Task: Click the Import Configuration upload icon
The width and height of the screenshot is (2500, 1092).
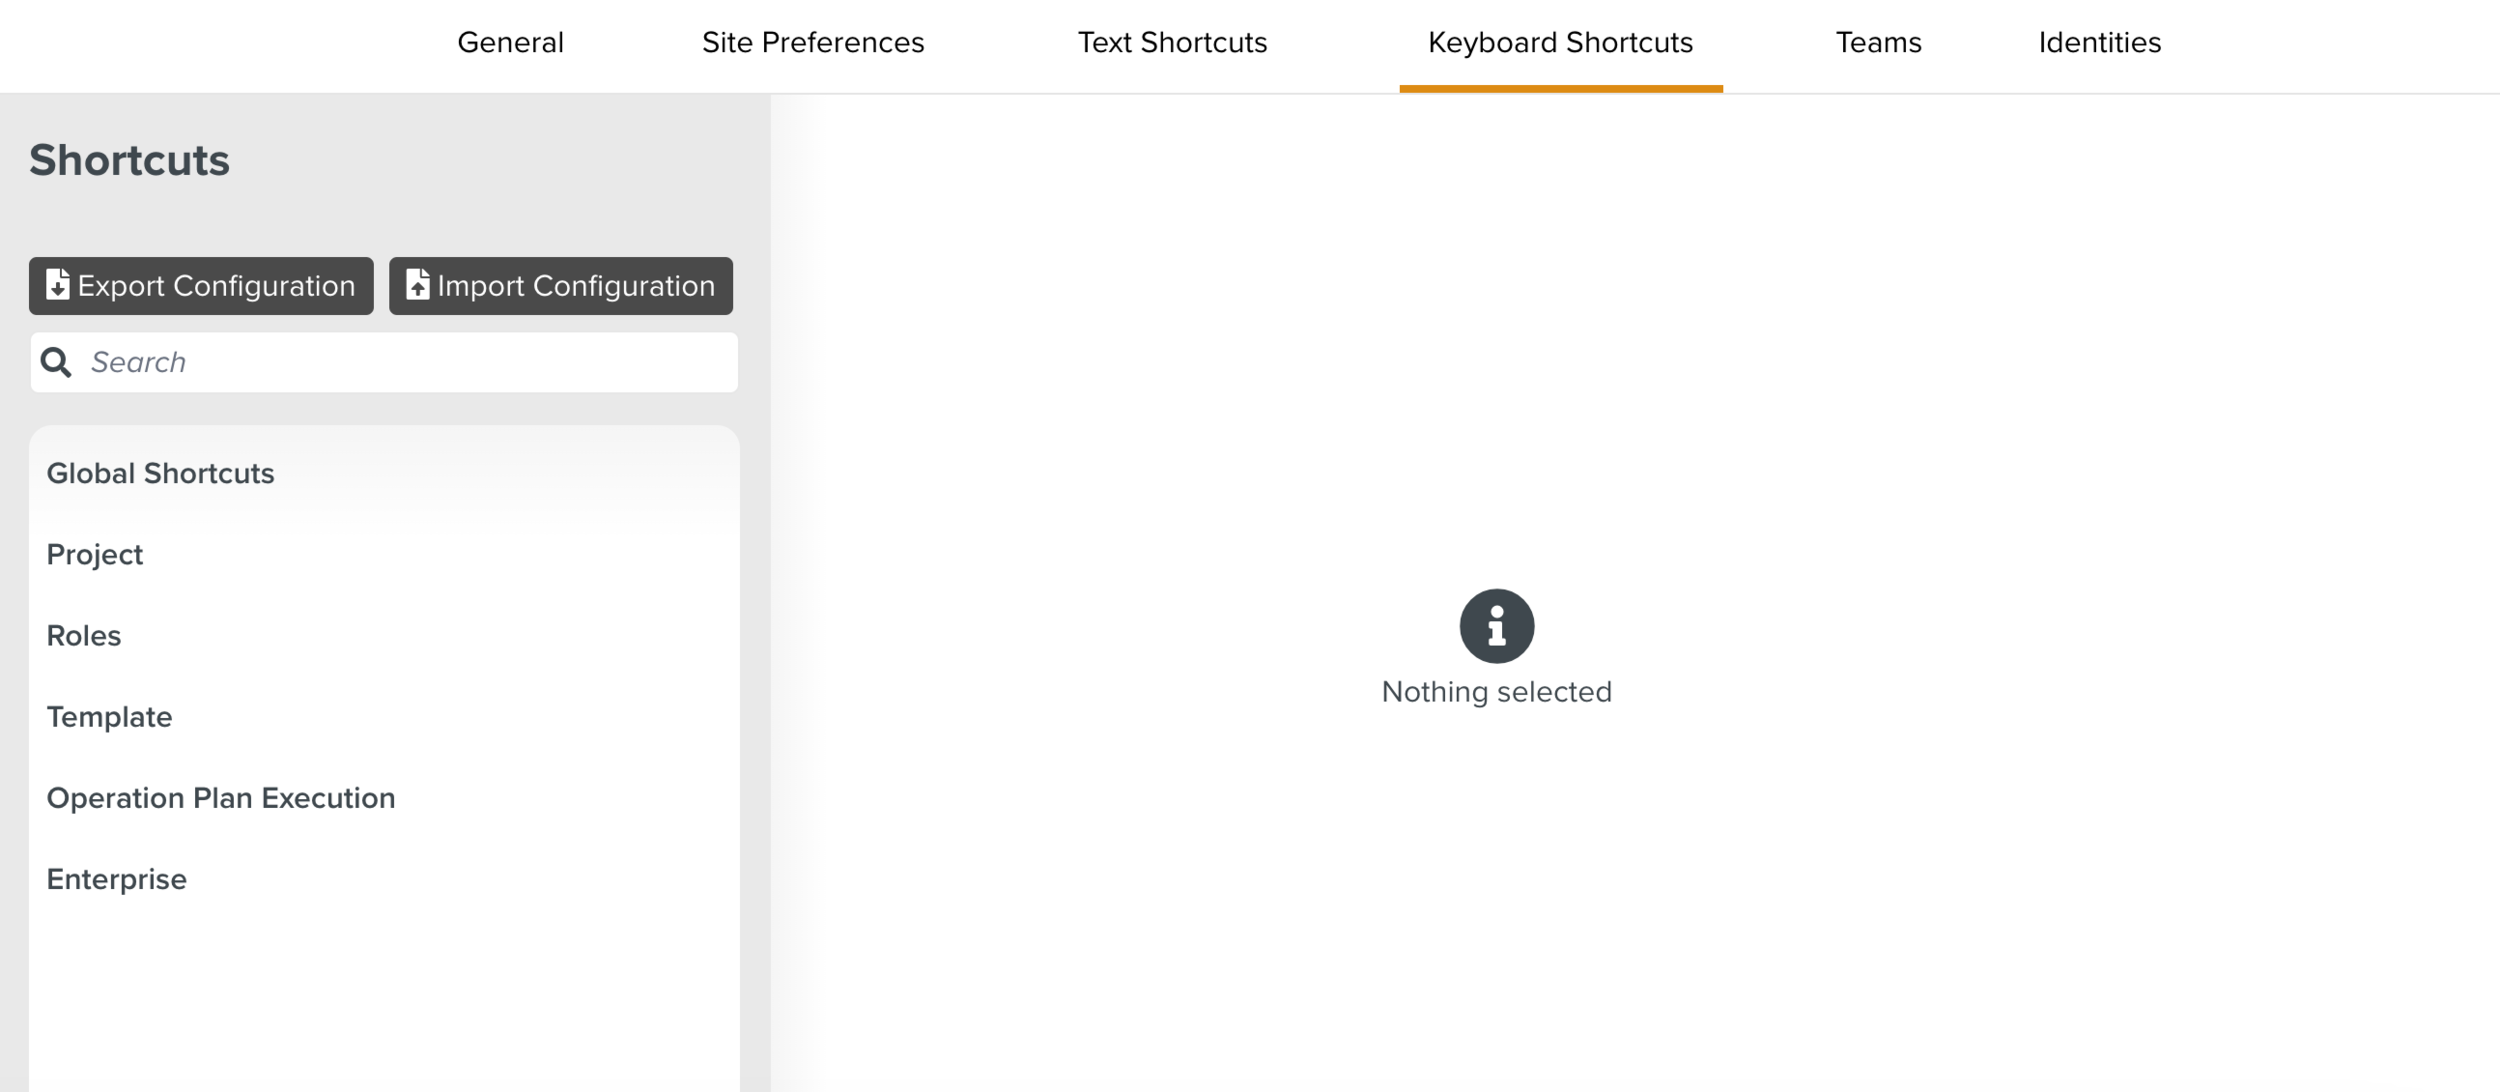Action: point(417,285)
